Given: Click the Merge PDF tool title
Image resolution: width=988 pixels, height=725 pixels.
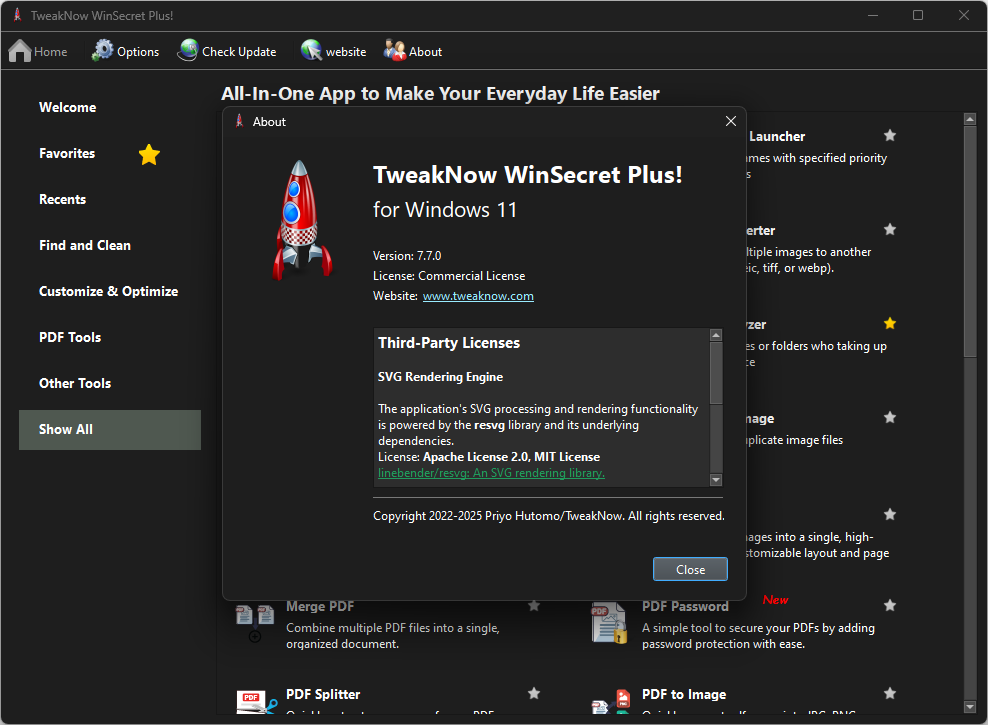Looking at the screenshot, I should [320, 606].
